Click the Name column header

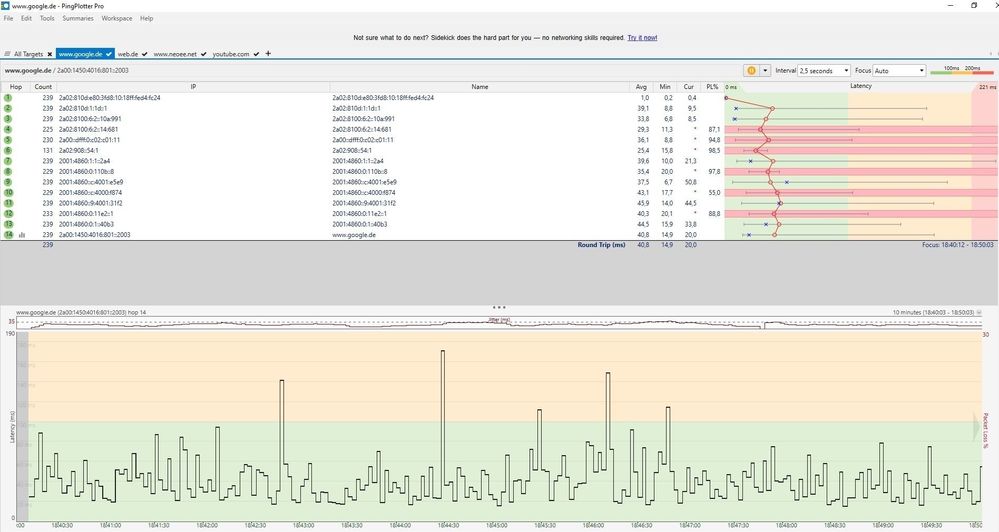(x=480, y=87)
